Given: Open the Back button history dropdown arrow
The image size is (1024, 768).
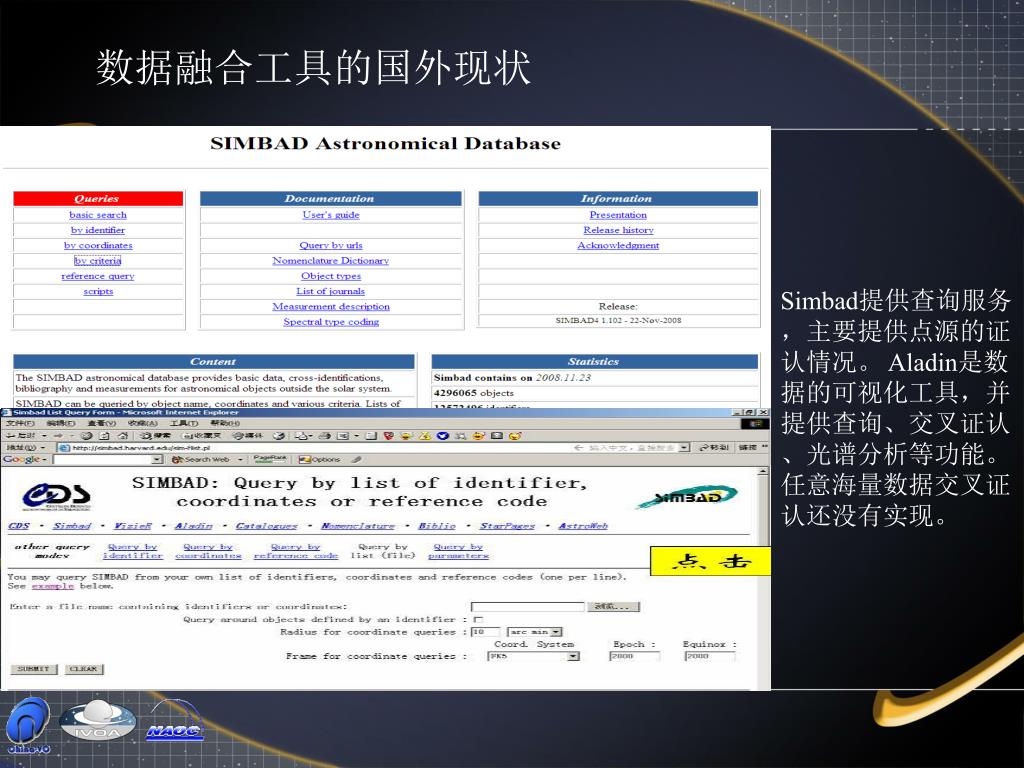Looking at the screenshot, I should pos(44,436).
